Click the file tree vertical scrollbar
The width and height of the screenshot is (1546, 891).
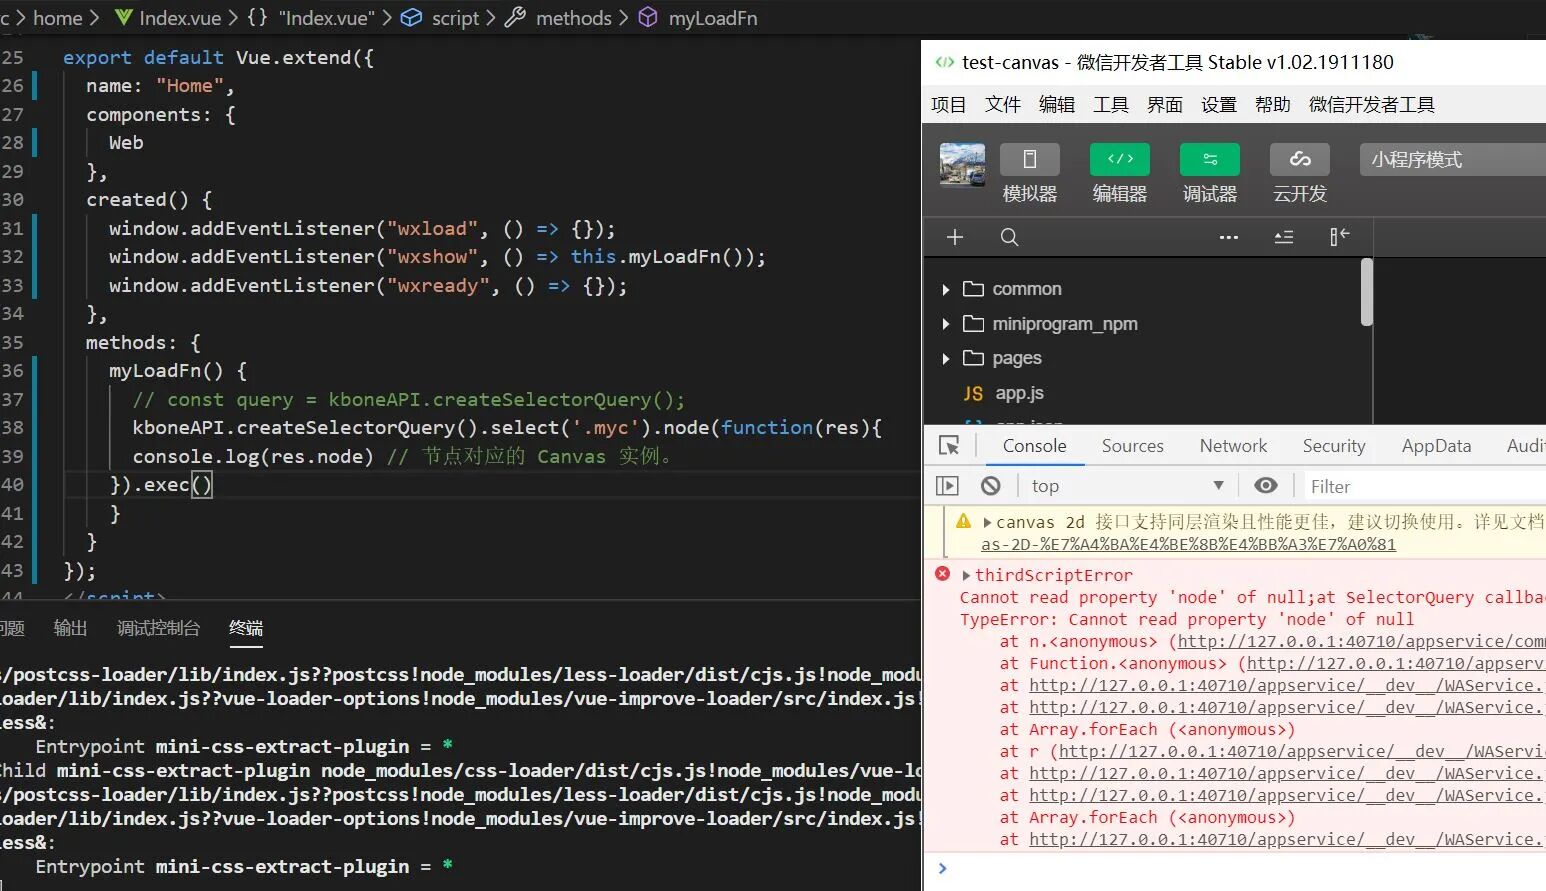tap(1367, 292)
